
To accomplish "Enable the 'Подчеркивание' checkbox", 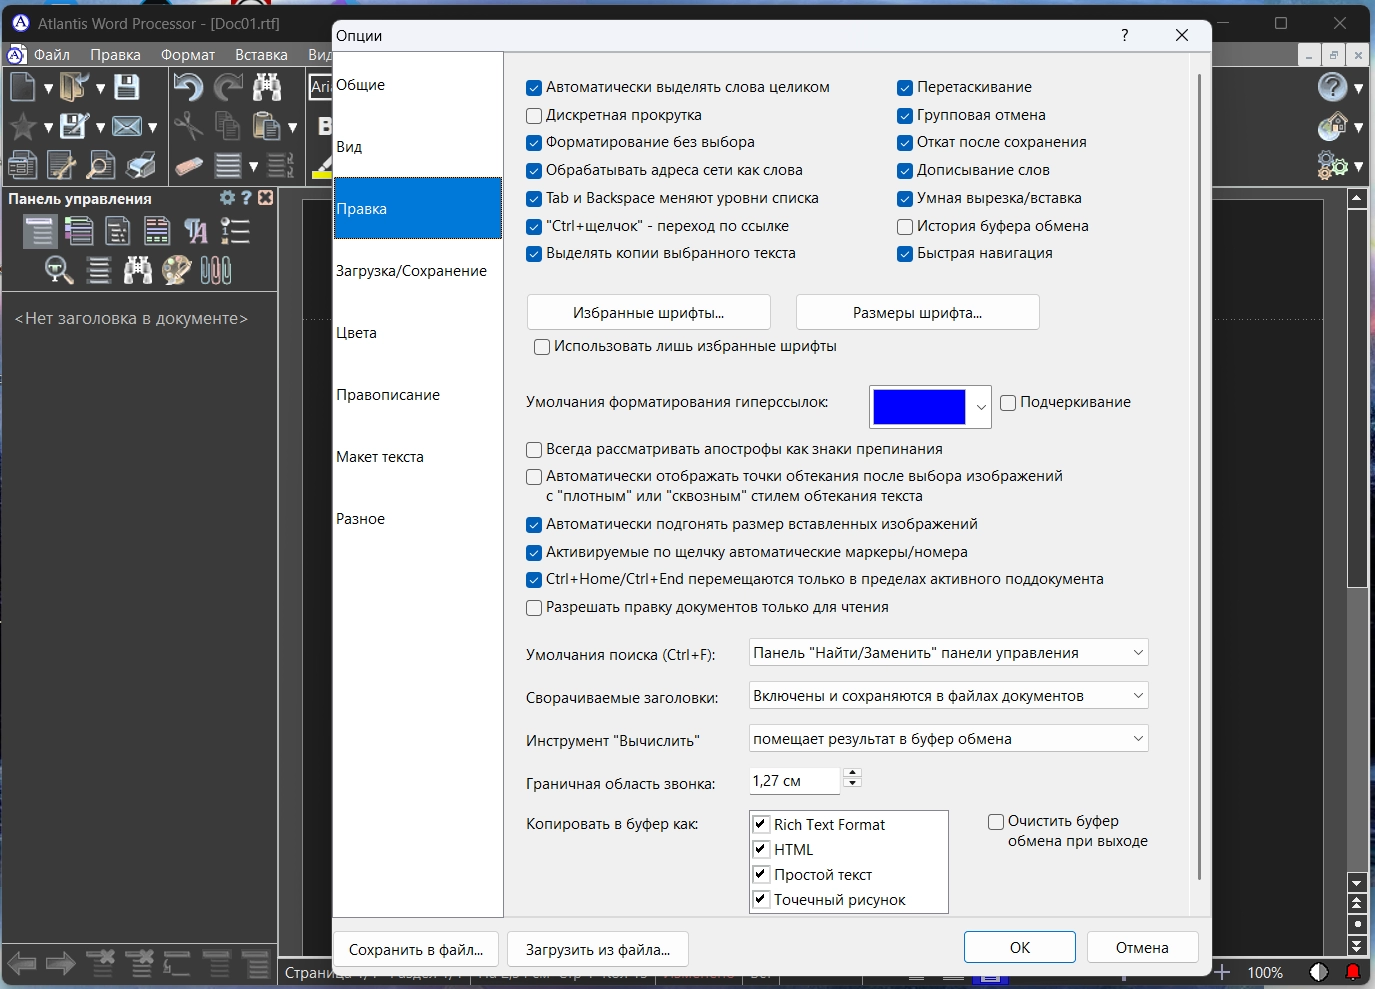I will (x=1008, y=403).
